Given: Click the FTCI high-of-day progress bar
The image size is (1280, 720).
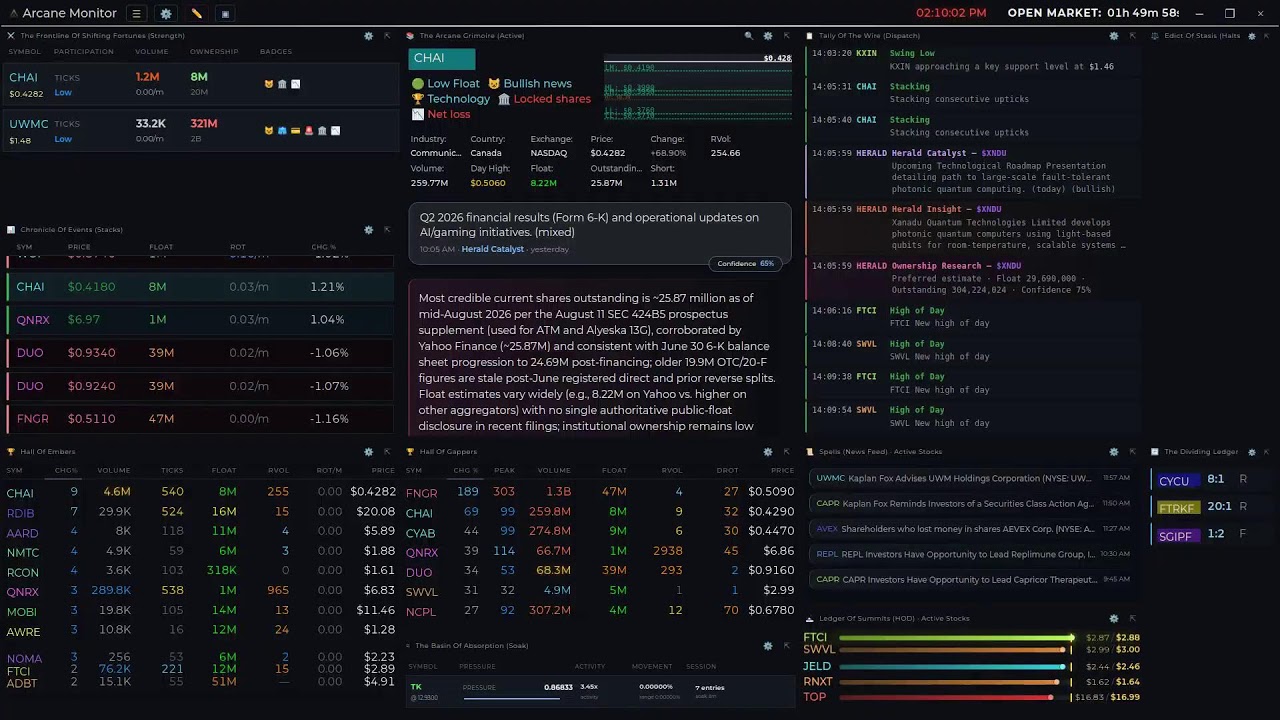Looking at the screenshot, I should tap(957, 637).
